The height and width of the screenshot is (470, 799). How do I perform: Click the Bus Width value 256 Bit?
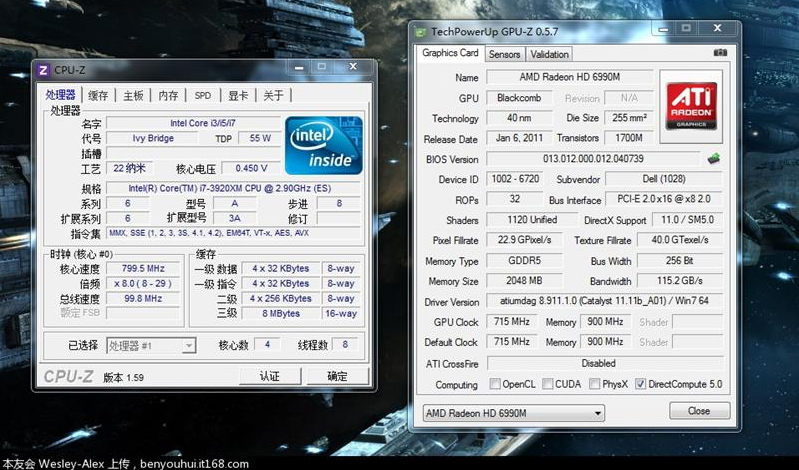pyautogui.click(x=680, y=260)
